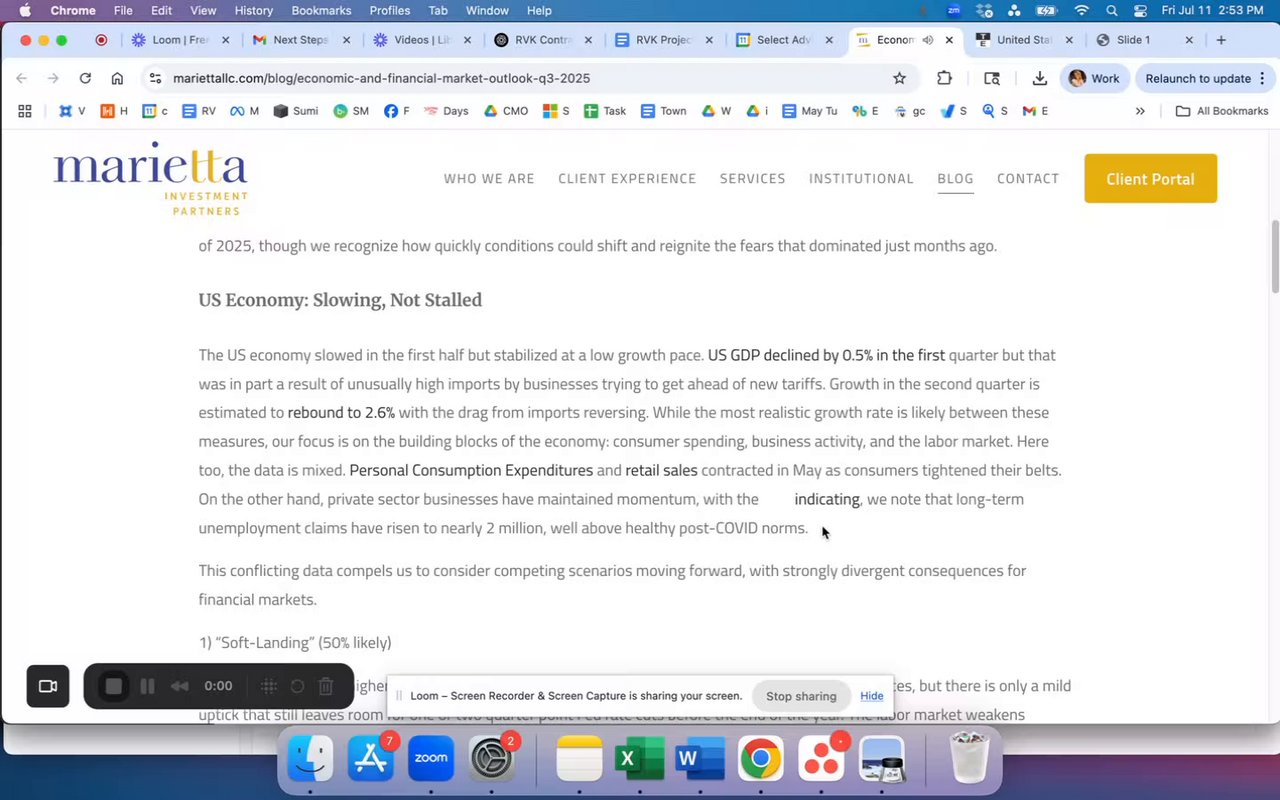Image resolution: width=1280 pixels, height=800 pixels.
Task: Open the Days bookmark
Action: tap(446, 111)
